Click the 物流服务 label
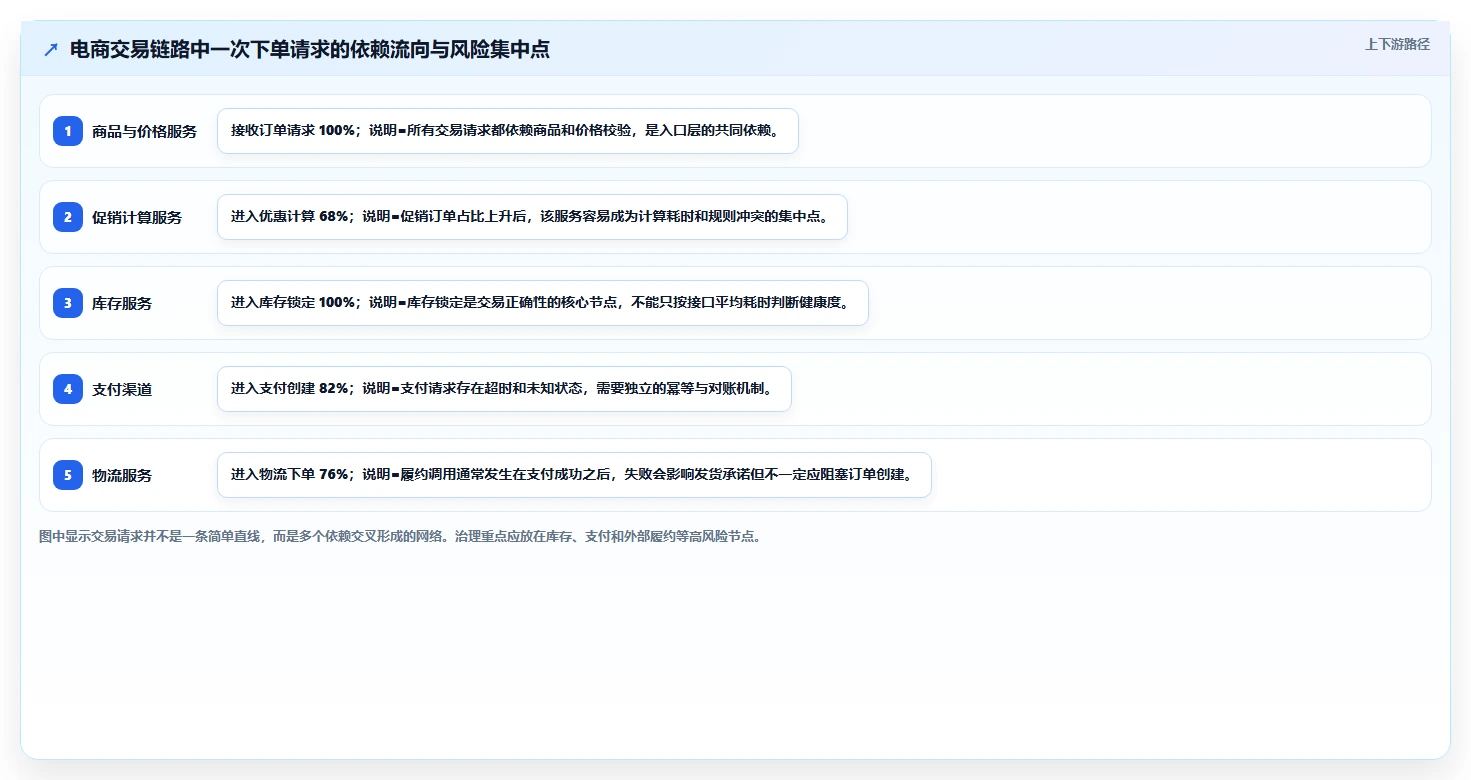The width and height of the screenshot is (1471, 780). (x=122, y=476)
